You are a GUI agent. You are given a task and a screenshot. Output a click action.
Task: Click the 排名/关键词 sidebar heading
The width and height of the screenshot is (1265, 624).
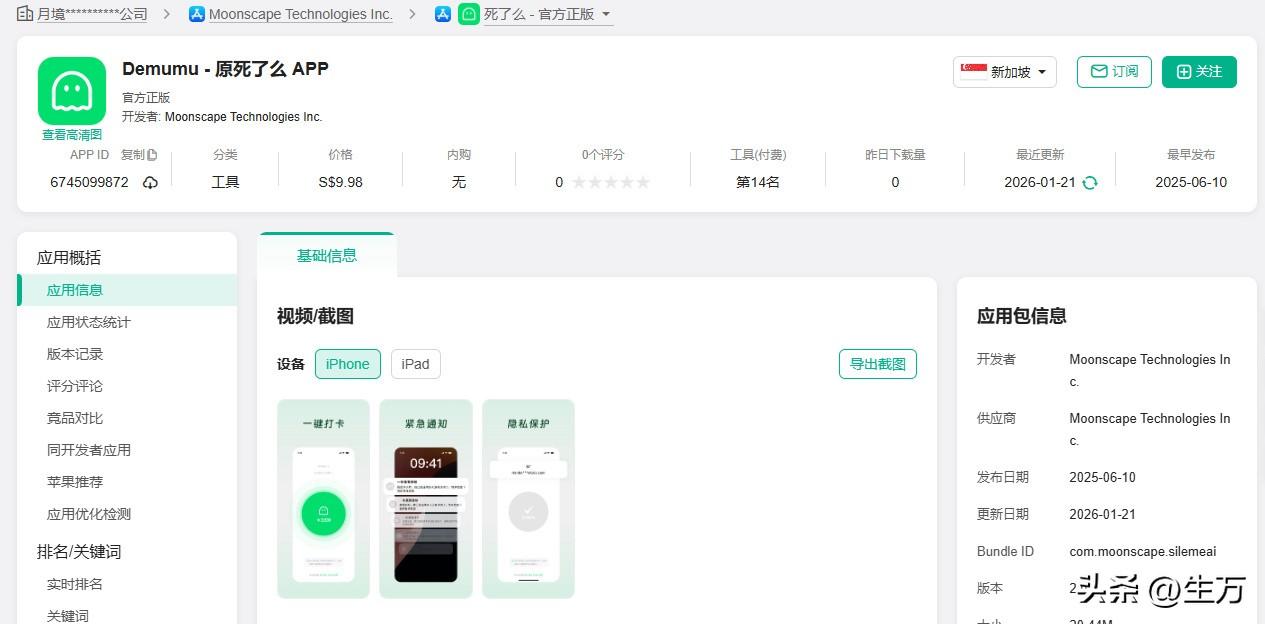79,551
